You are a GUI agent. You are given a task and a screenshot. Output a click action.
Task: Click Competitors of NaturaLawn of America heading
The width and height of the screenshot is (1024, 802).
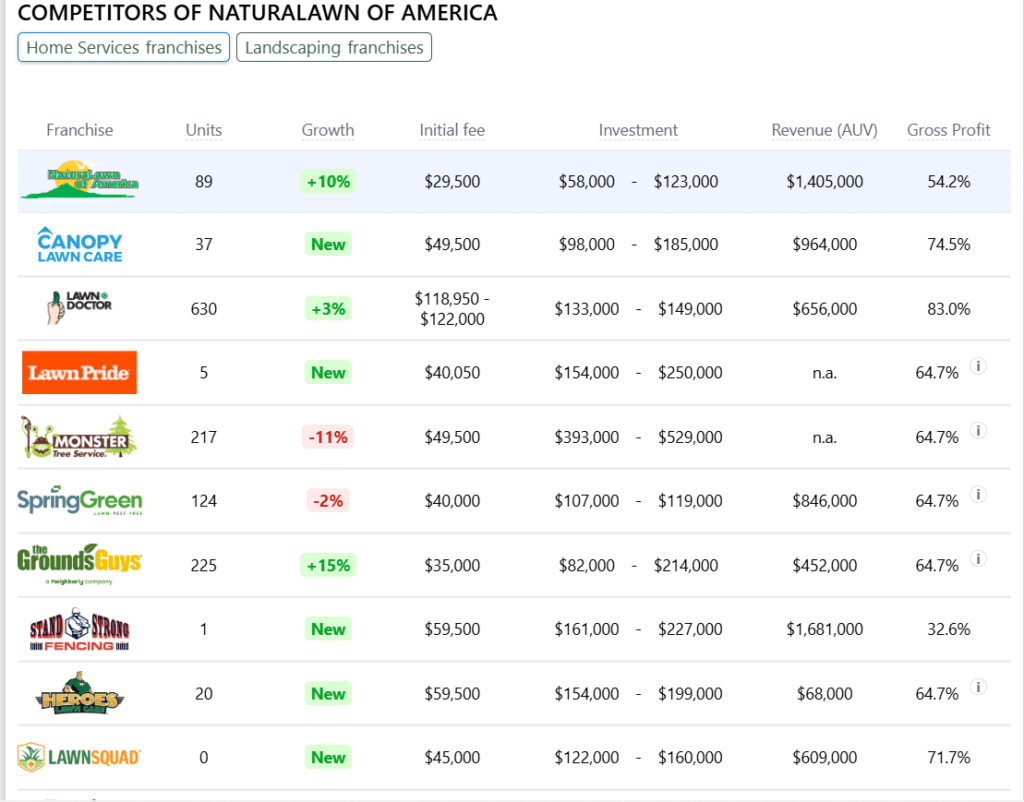257,12
